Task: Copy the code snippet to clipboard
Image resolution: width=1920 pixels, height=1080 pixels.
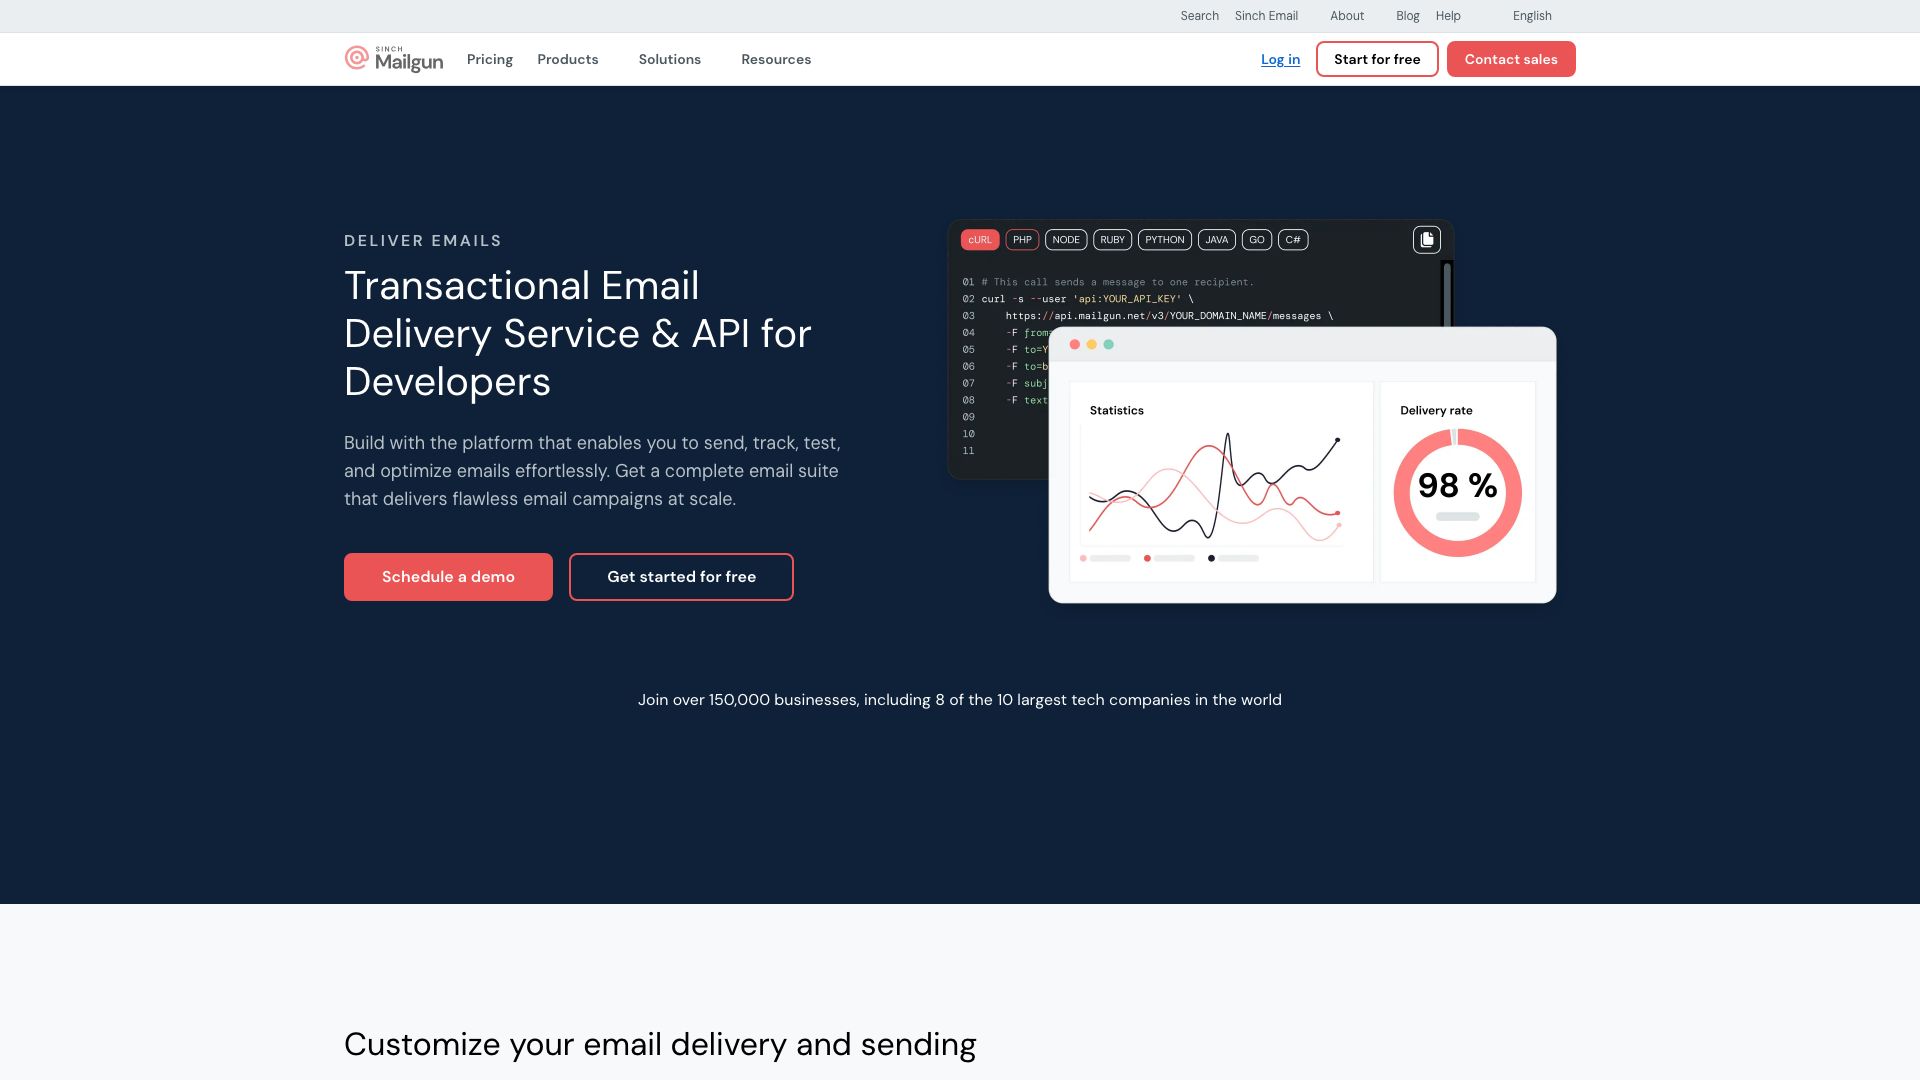Action: click(1426, 239)
